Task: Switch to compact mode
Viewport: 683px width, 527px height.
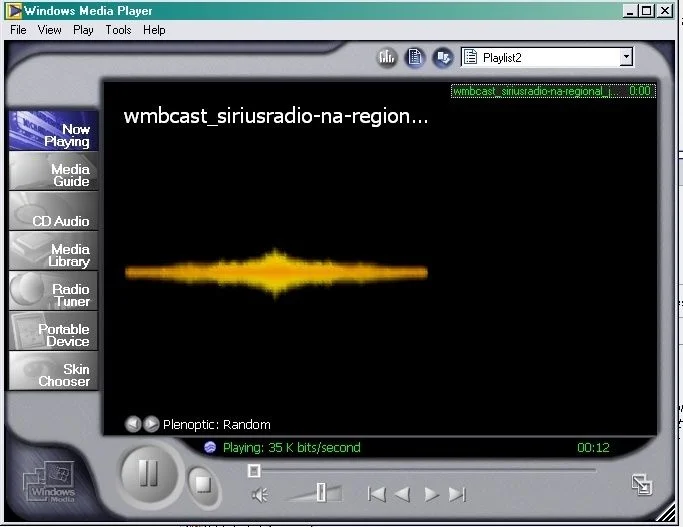Action: click(x=642, y=485)
